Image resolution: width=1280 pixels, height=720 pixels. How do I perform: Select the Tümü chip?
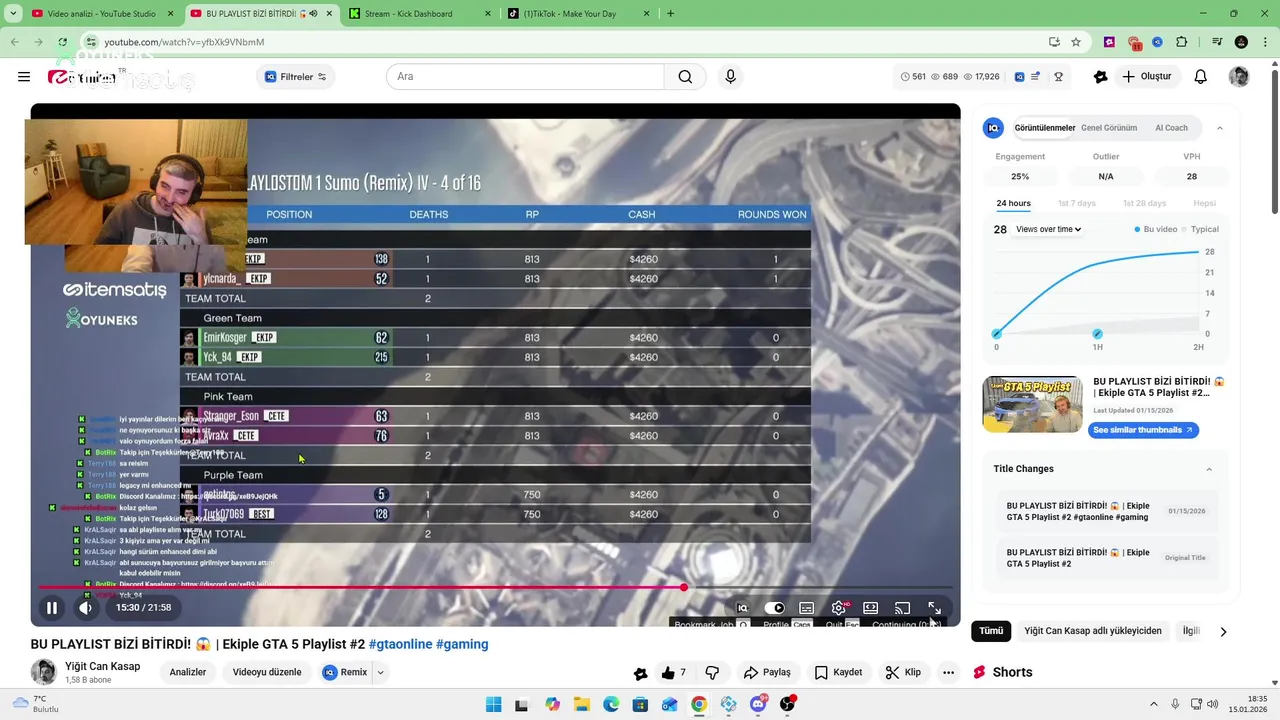[x=991, y=631]
